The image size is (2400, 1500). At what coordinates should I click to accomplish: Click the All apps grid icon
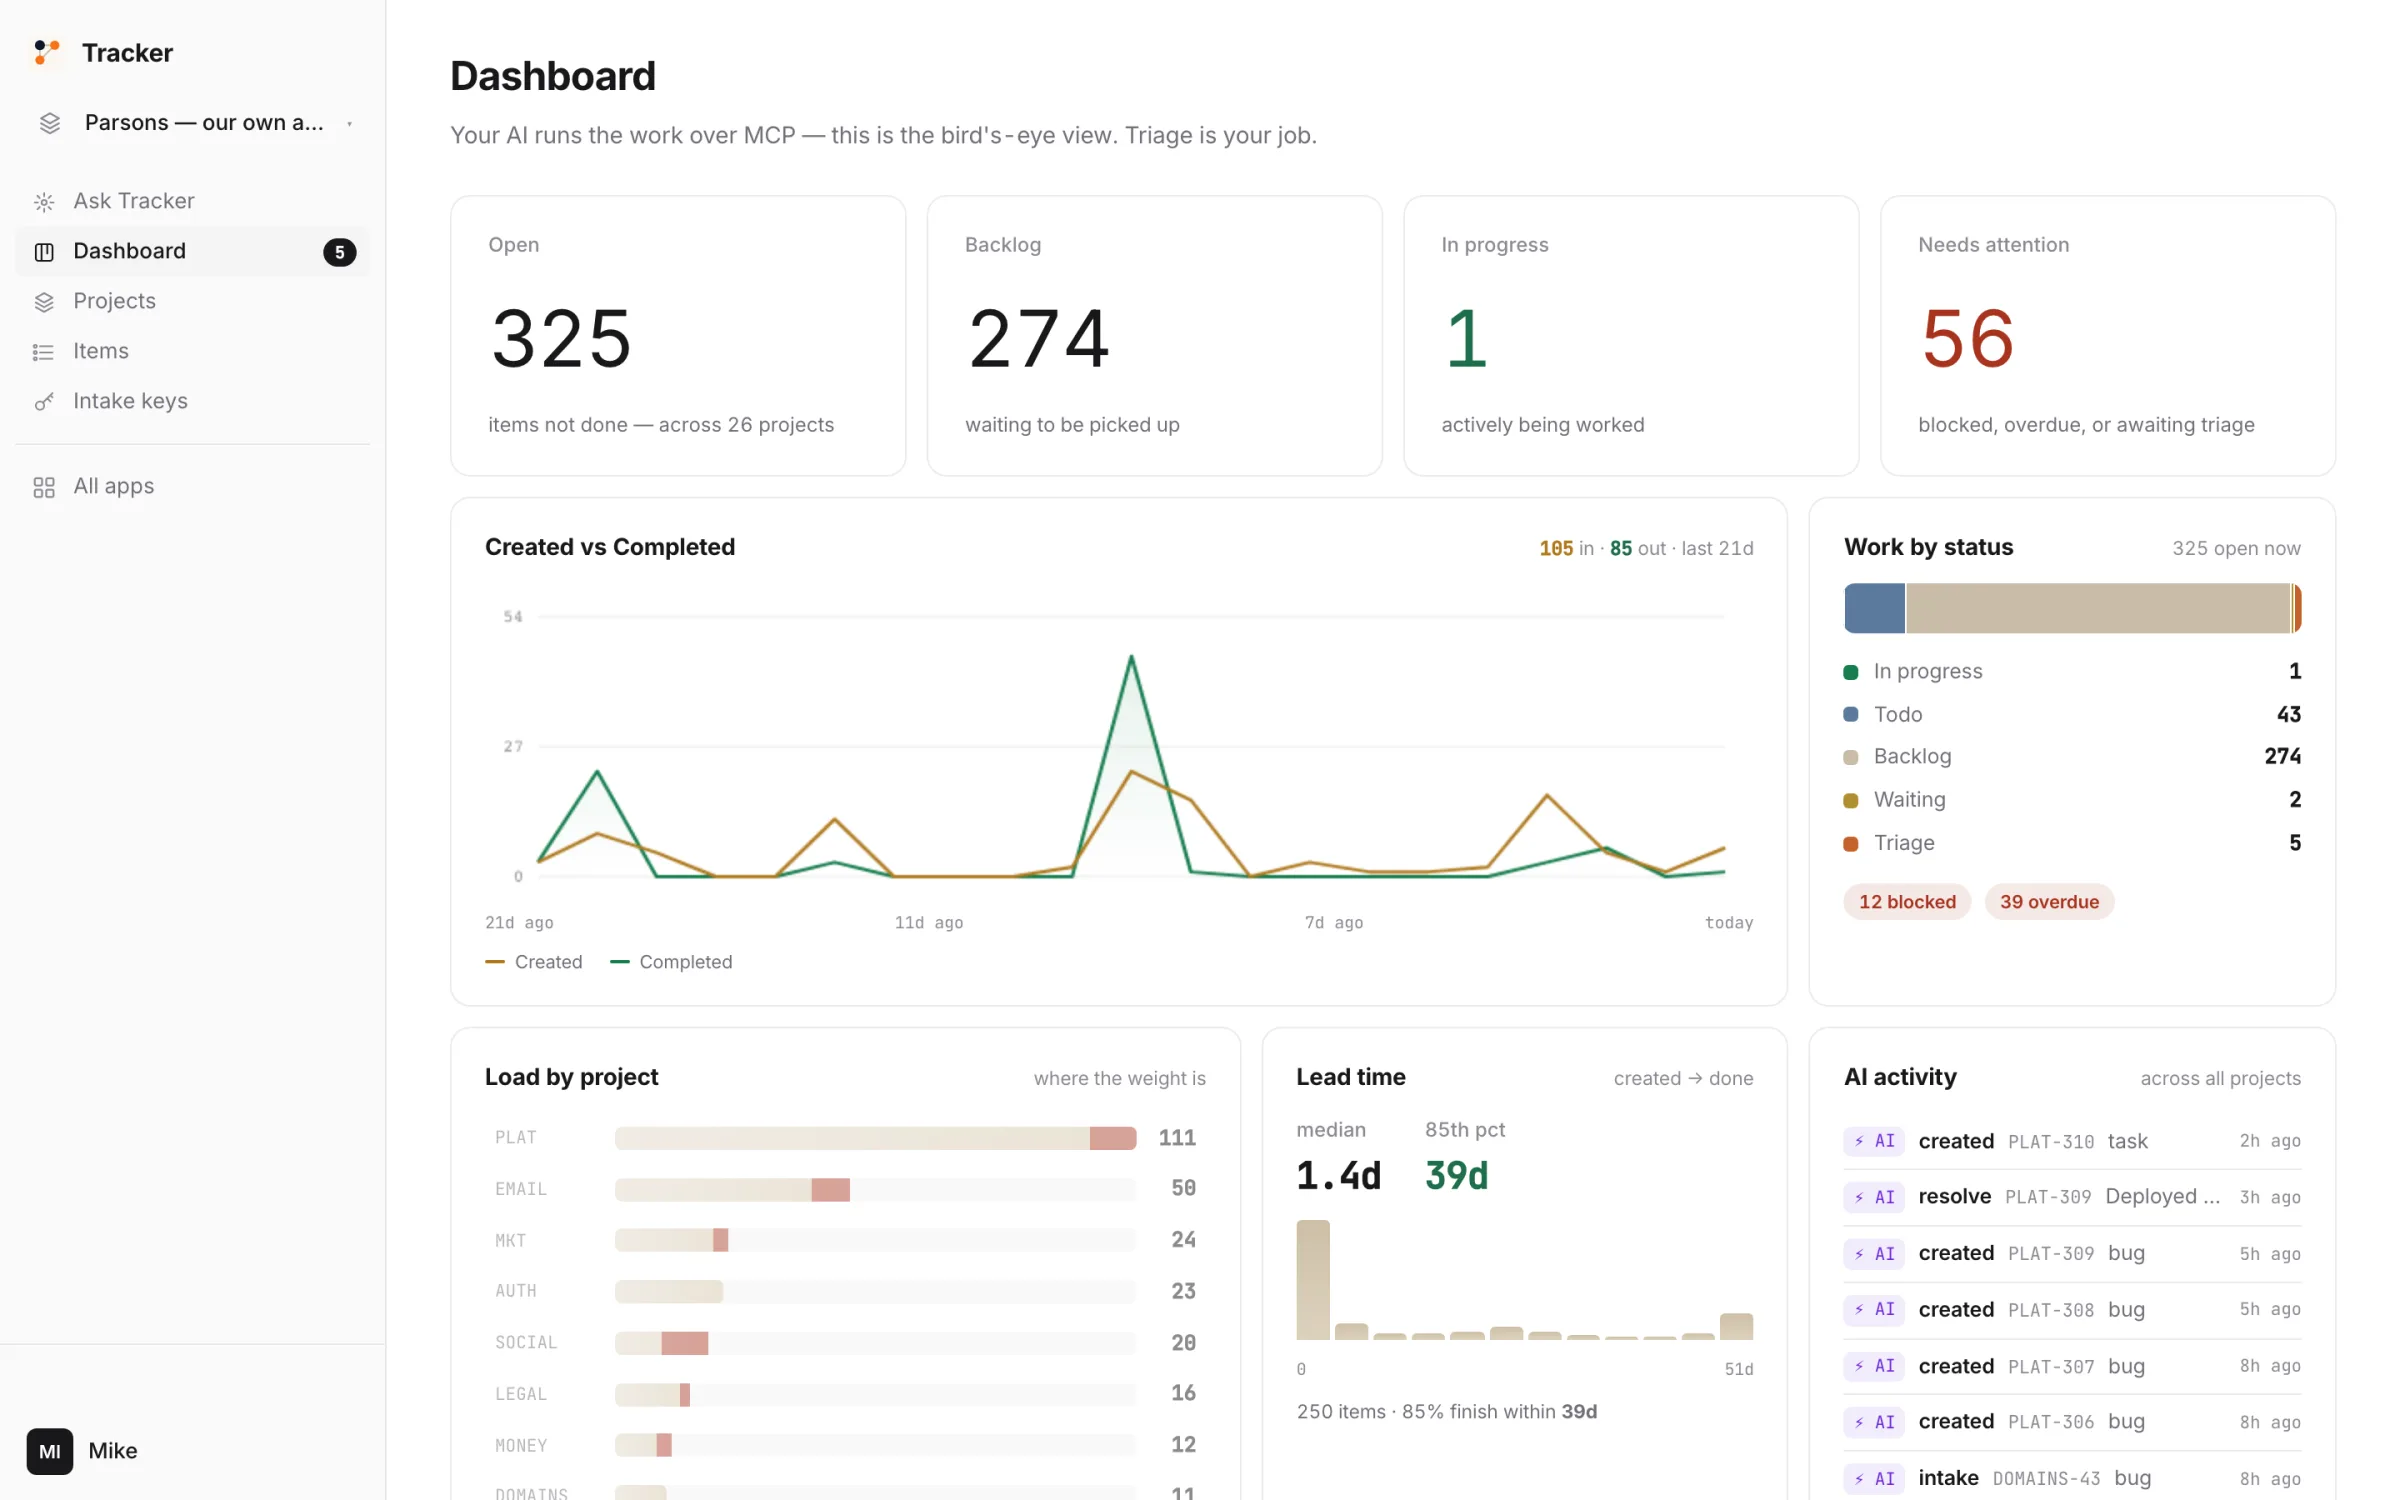(x=44, y=487)
